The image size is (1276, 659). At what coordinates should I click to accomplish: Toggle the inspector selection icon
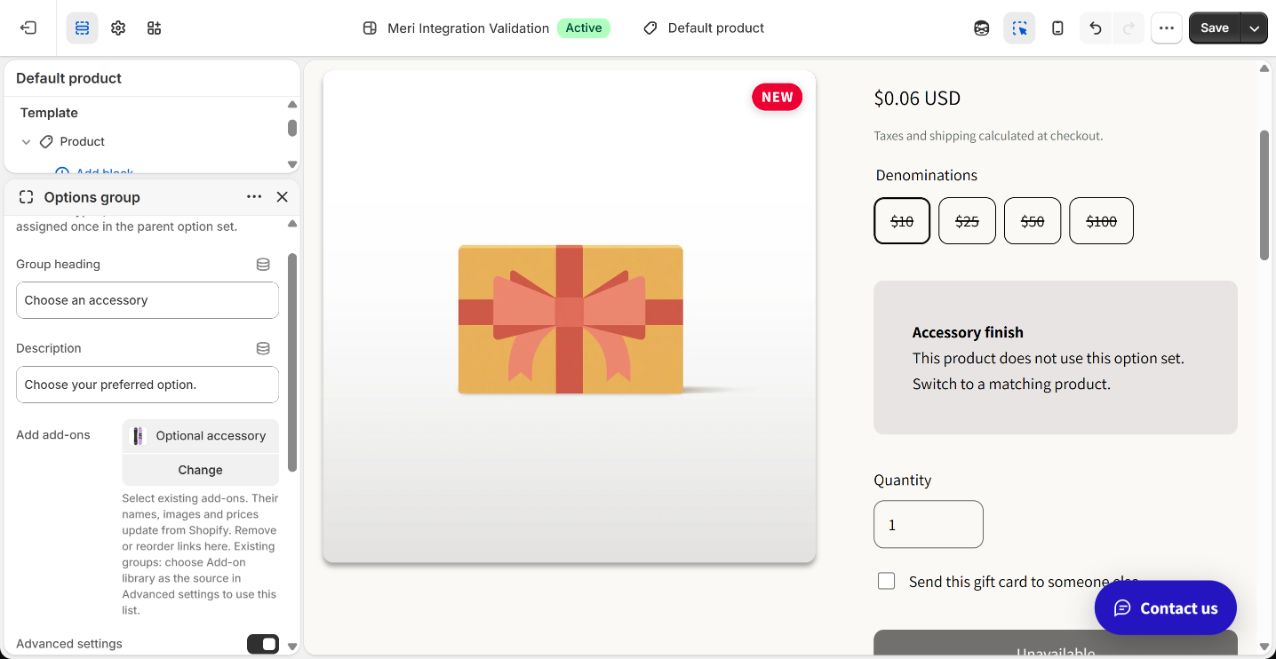coord(1019,28)
